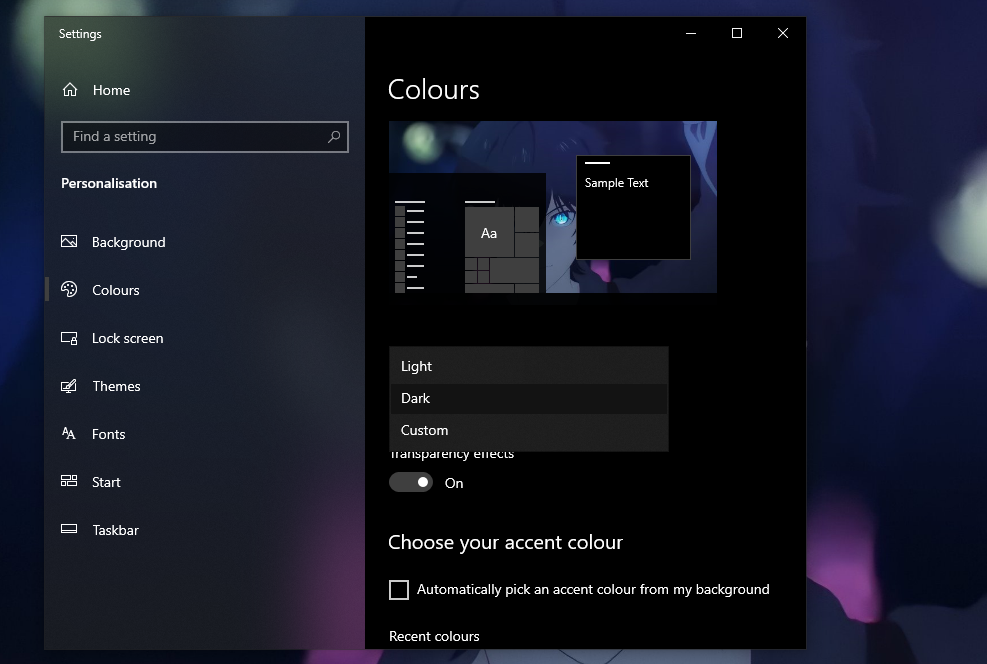Go to the Themes section
Image resolution: width=987 pixels, height=664 pixels.
pyautogui.click(x=116, y=386)
